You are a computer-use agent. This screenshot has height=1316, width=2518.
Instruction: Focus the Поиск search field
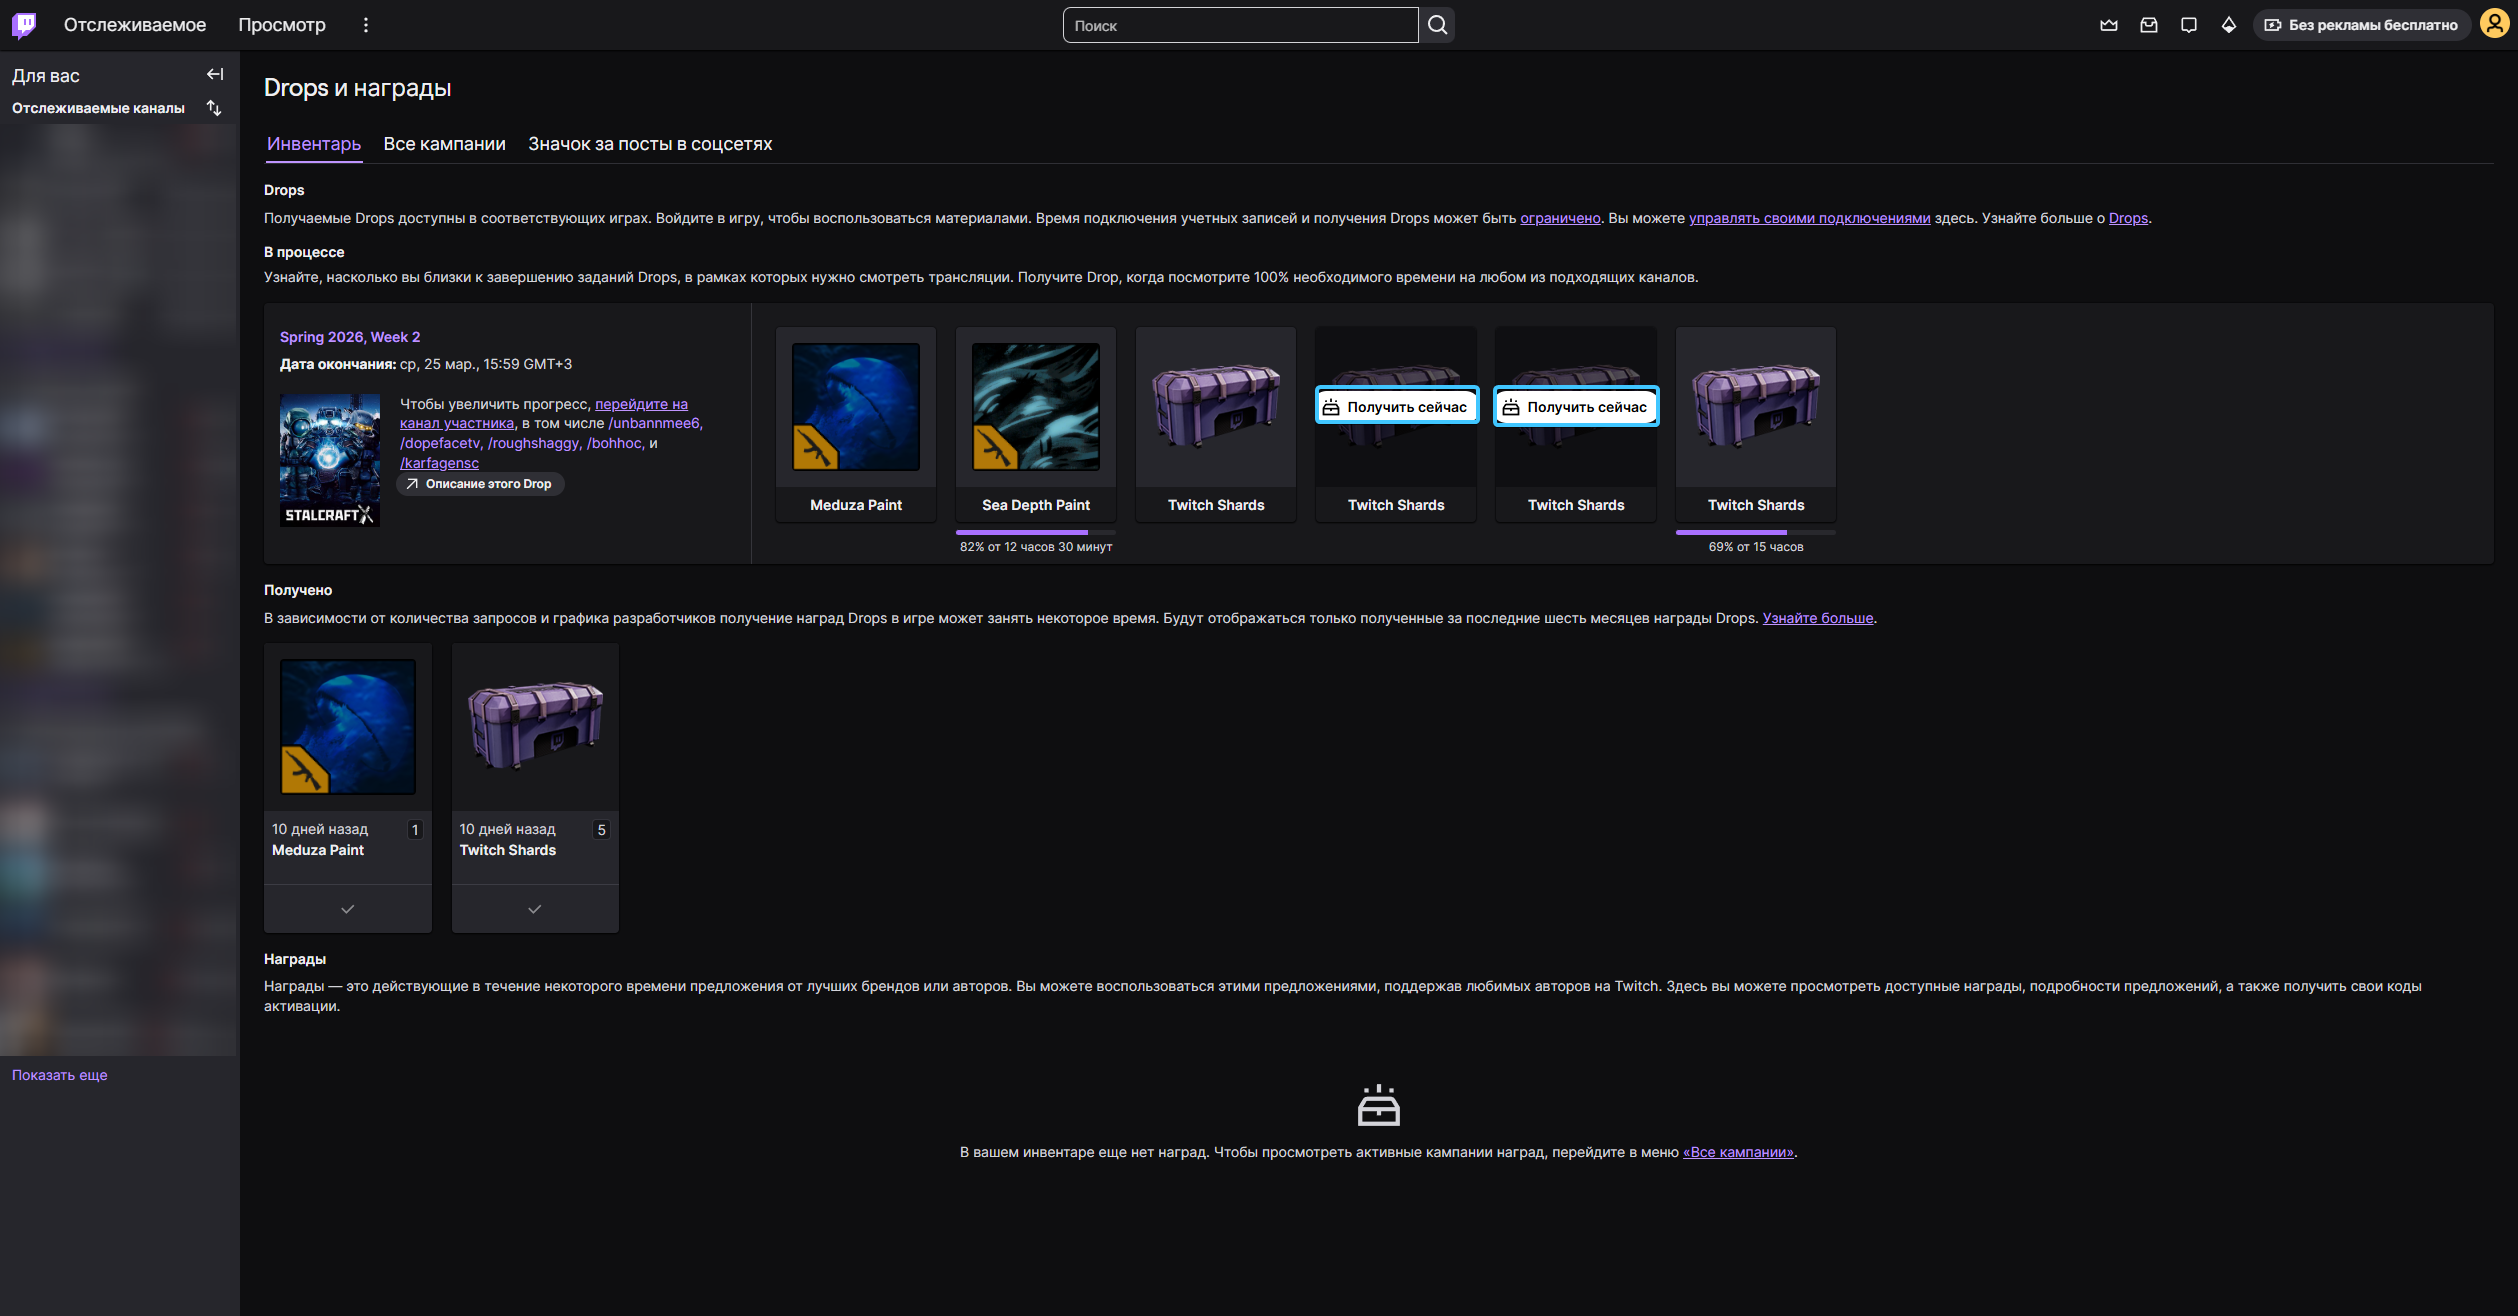pyautogui.click(x=1240, y=25)
